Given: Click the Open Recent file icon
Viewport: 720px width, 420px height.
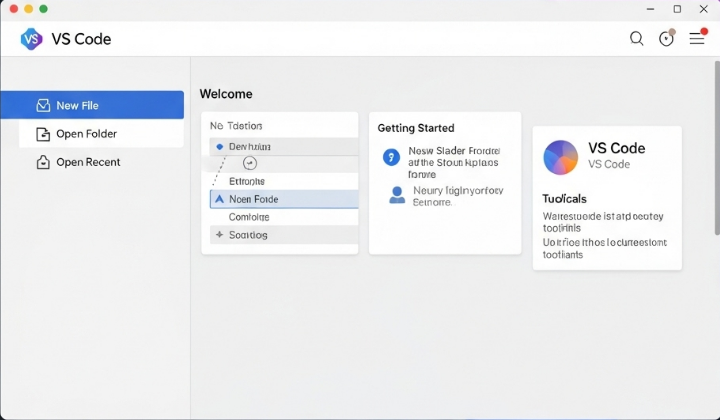Looking at the screenshot, I should tap(43, 162).
